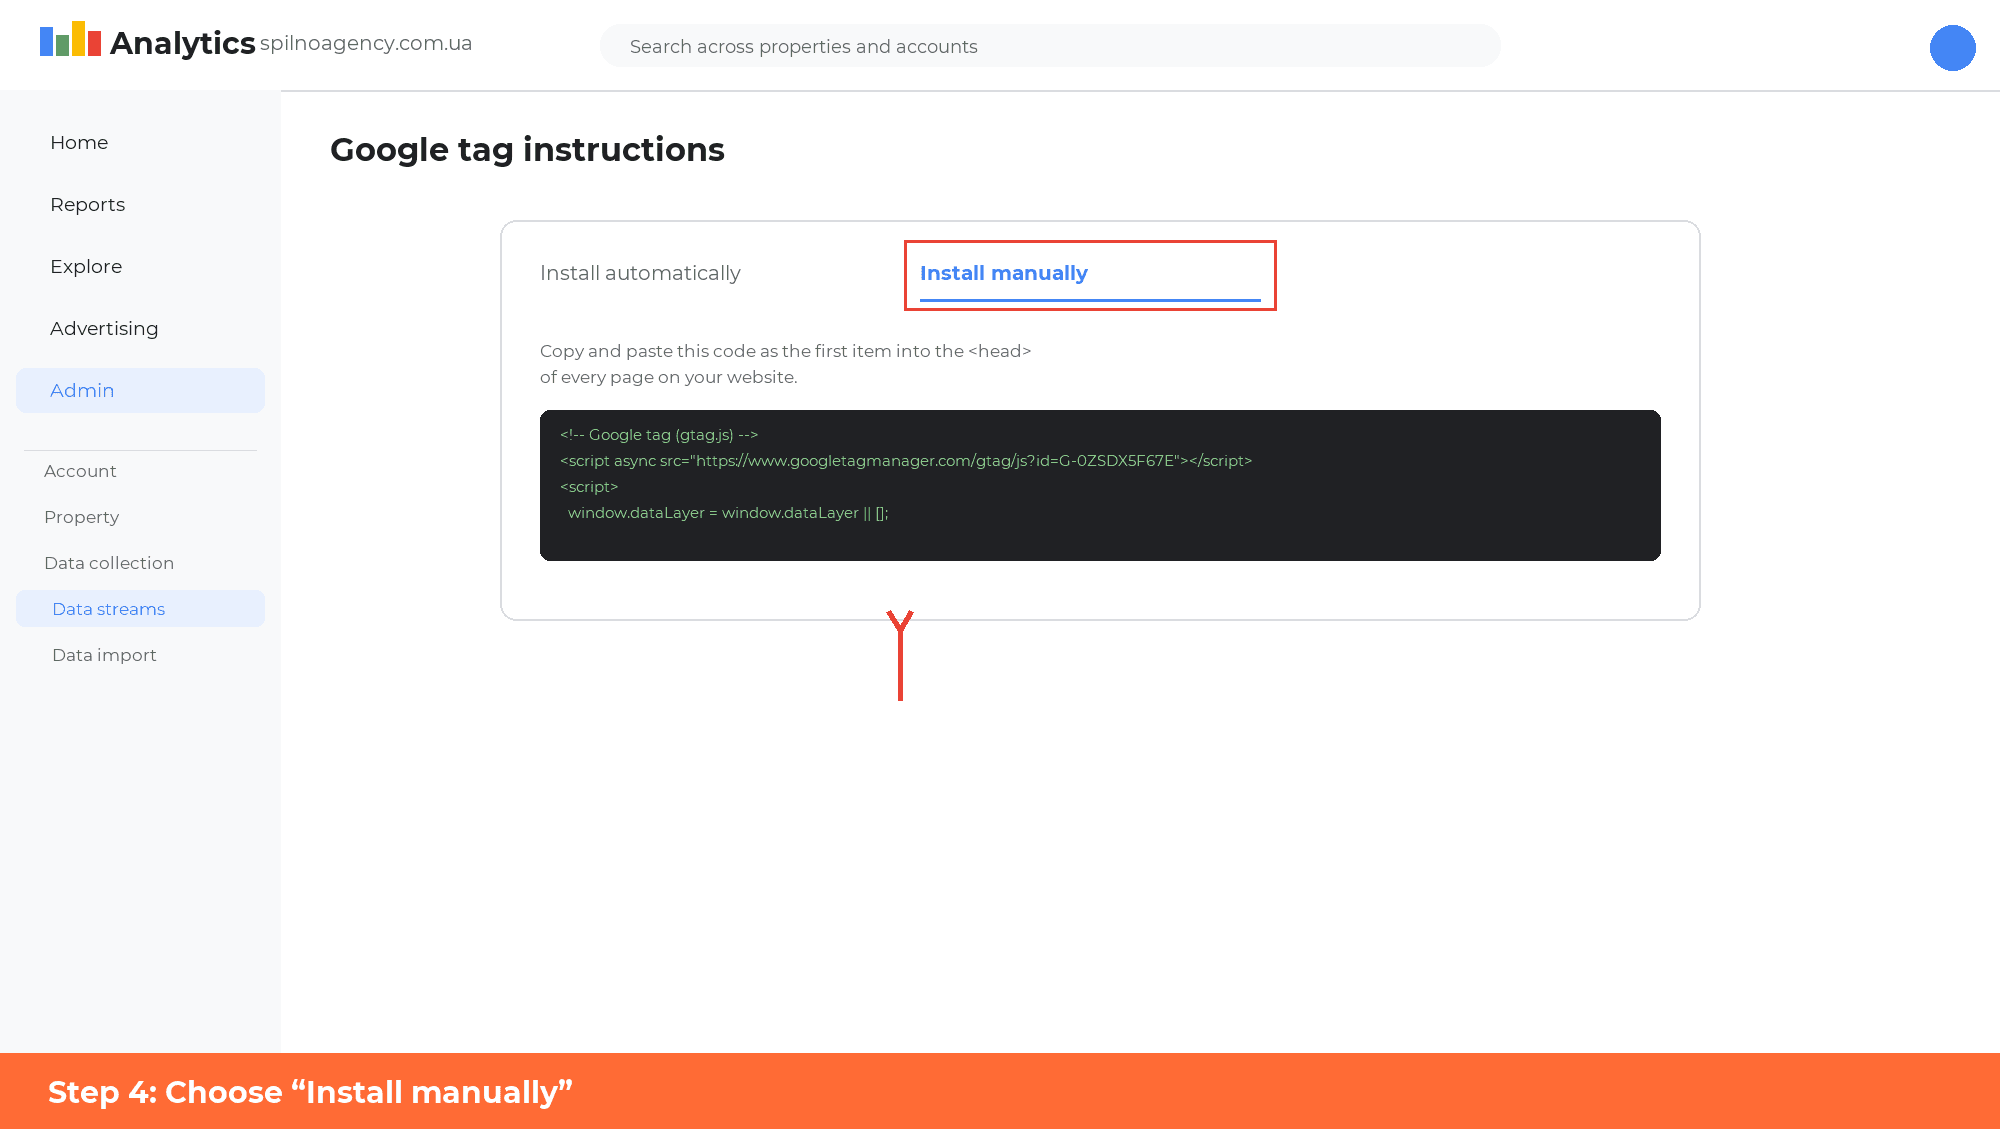Go to Home in the sidebar
Screen dimensions: 2000x1129
79,143
